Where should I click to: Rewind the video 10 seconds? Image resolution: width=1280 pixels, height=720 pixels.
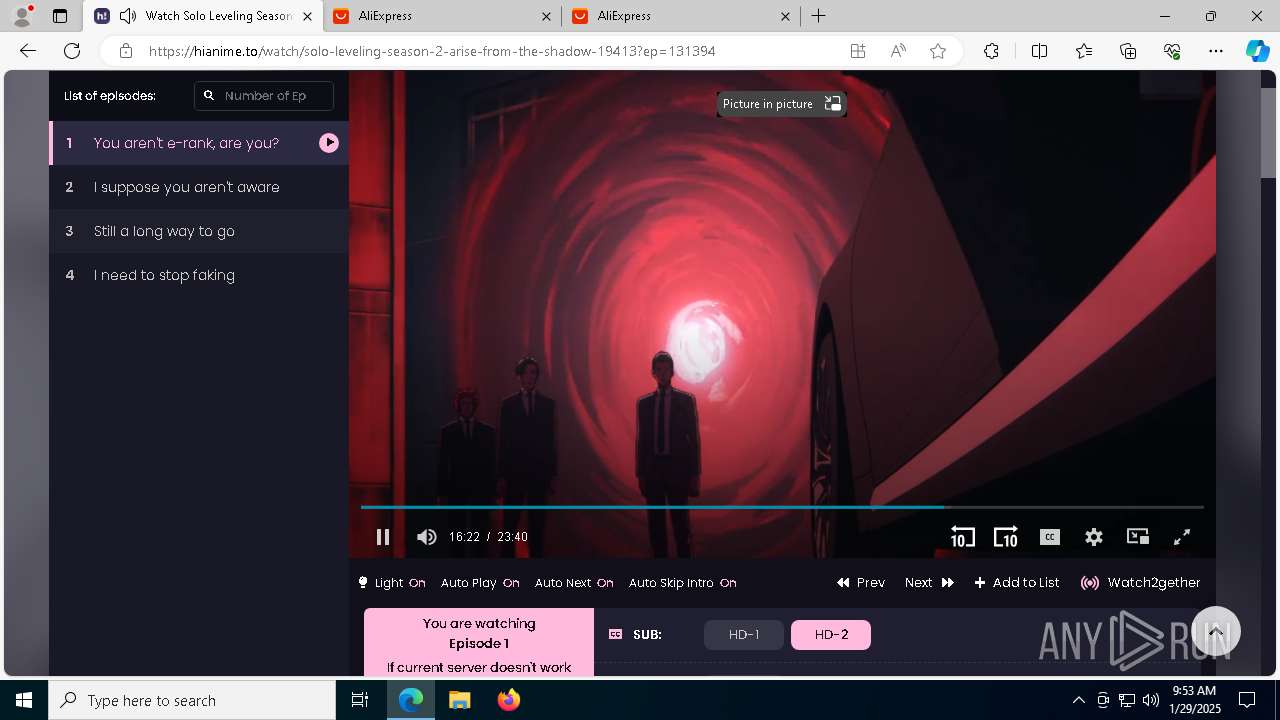[x=962, y=537]
